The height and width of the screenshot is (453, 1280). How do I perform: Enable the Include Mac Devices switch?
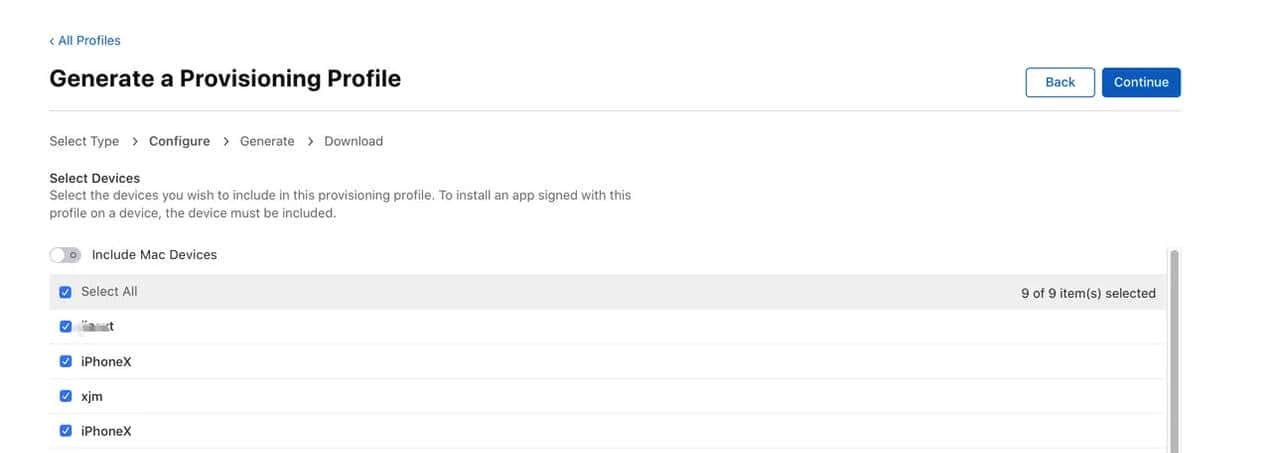[x=65, y=255]
